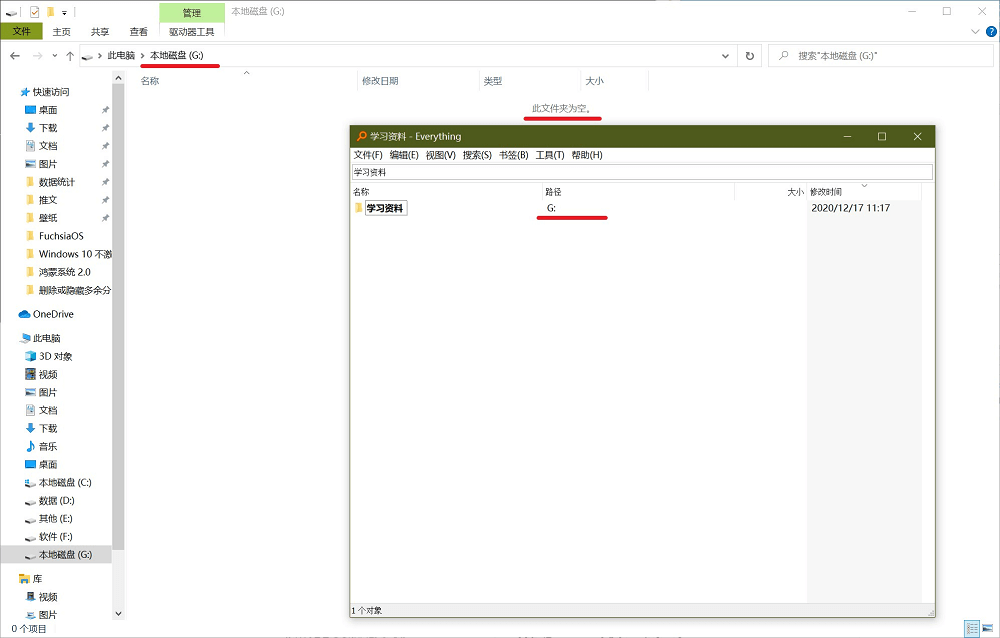Open the customize quick access toolbar dropdown
1000x638 pixels.
[x=65, y=12]
